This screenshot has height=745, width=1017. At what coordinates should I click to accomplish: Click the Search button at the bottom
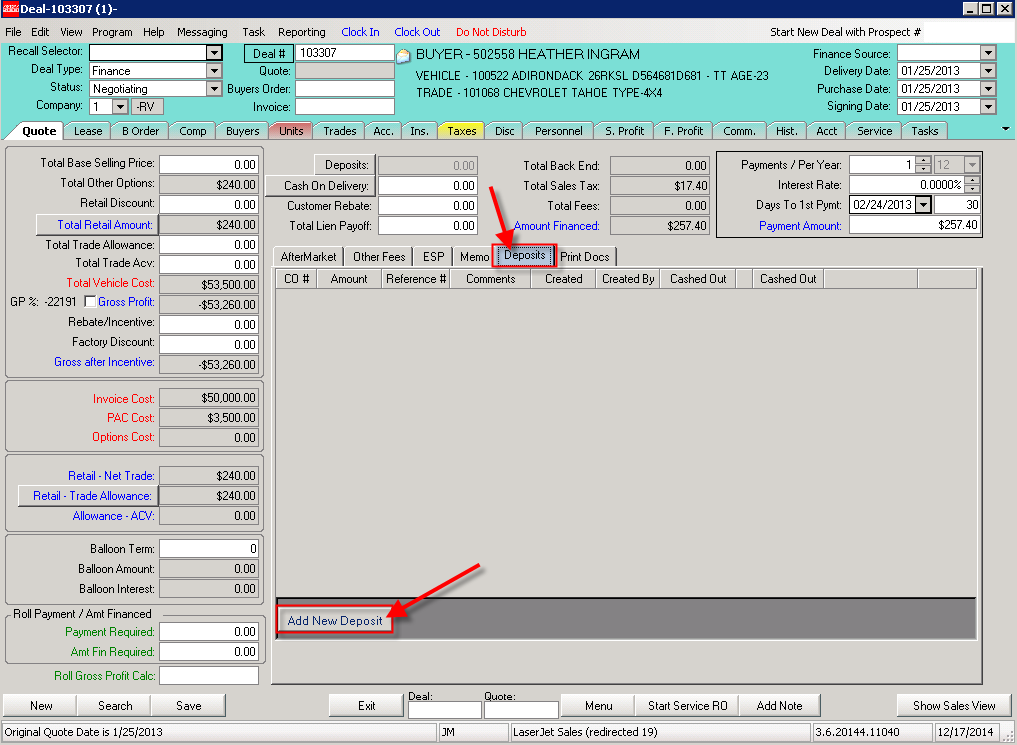115,705
